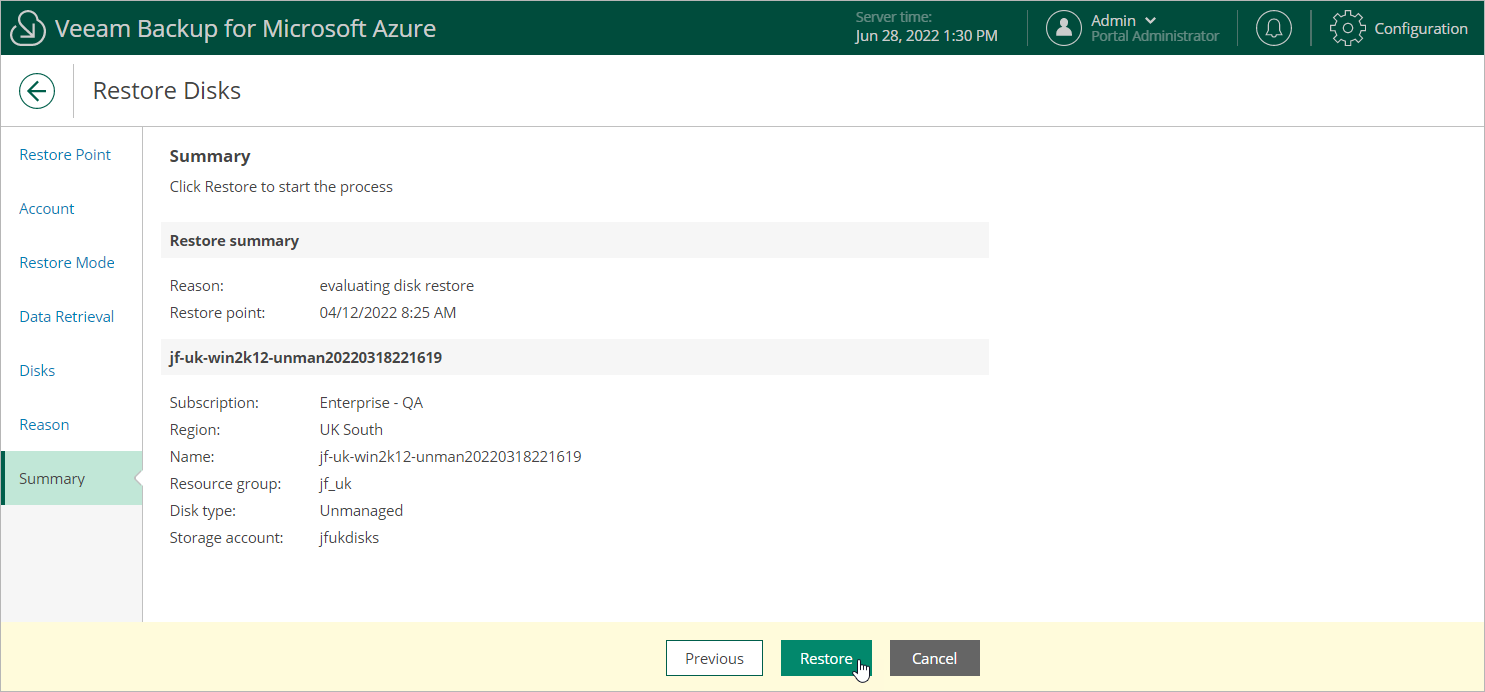Go to the Account step
This screenshot has height=692, width=1485.
[47, 209]
